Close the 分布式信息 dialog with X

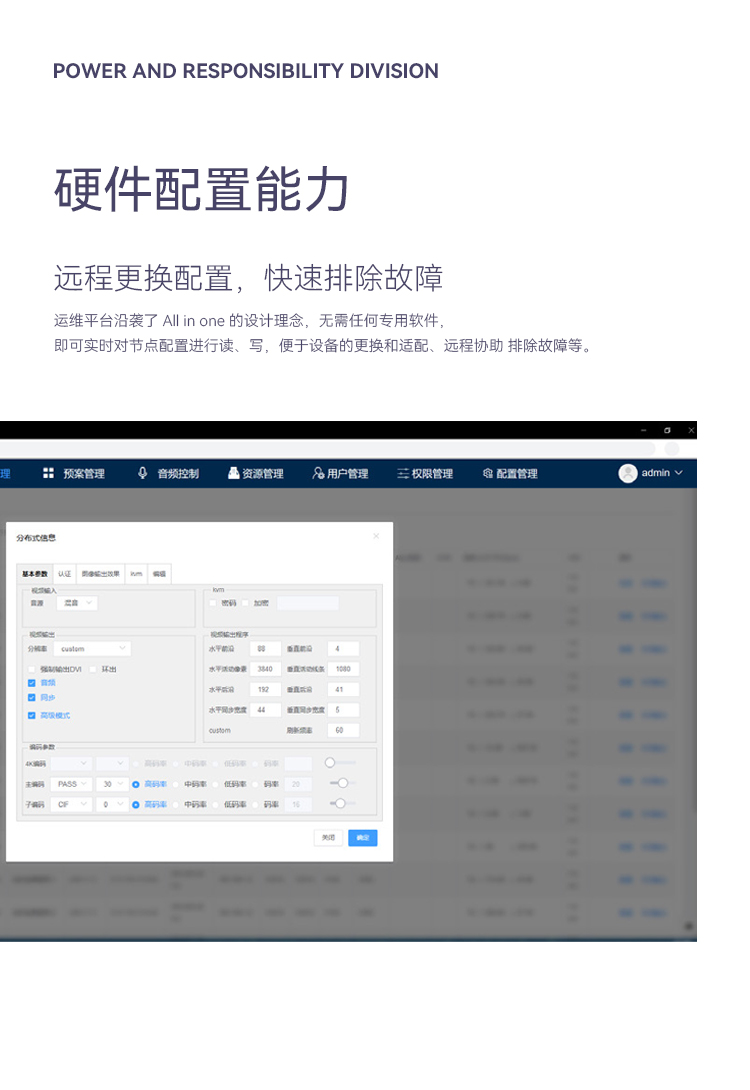(376, 536)
